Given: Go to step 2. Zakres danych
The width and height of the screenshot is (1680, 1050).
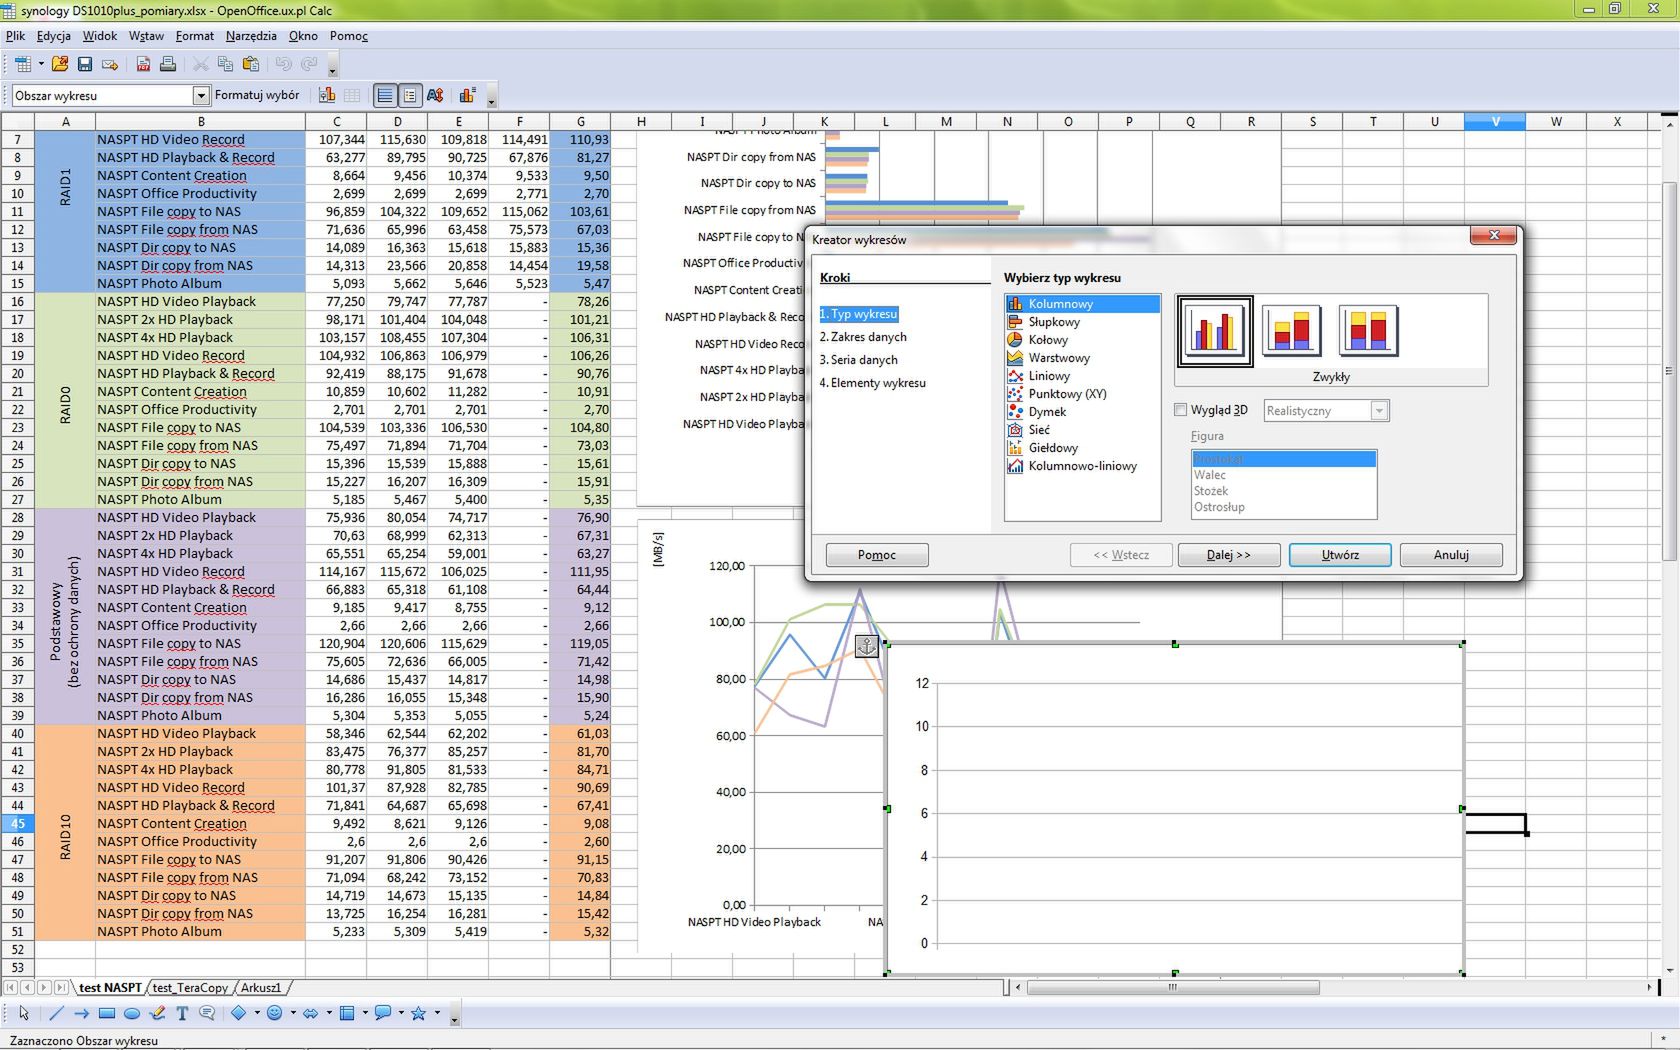Looking at the screenshot, I should click(x=863, y=337).
